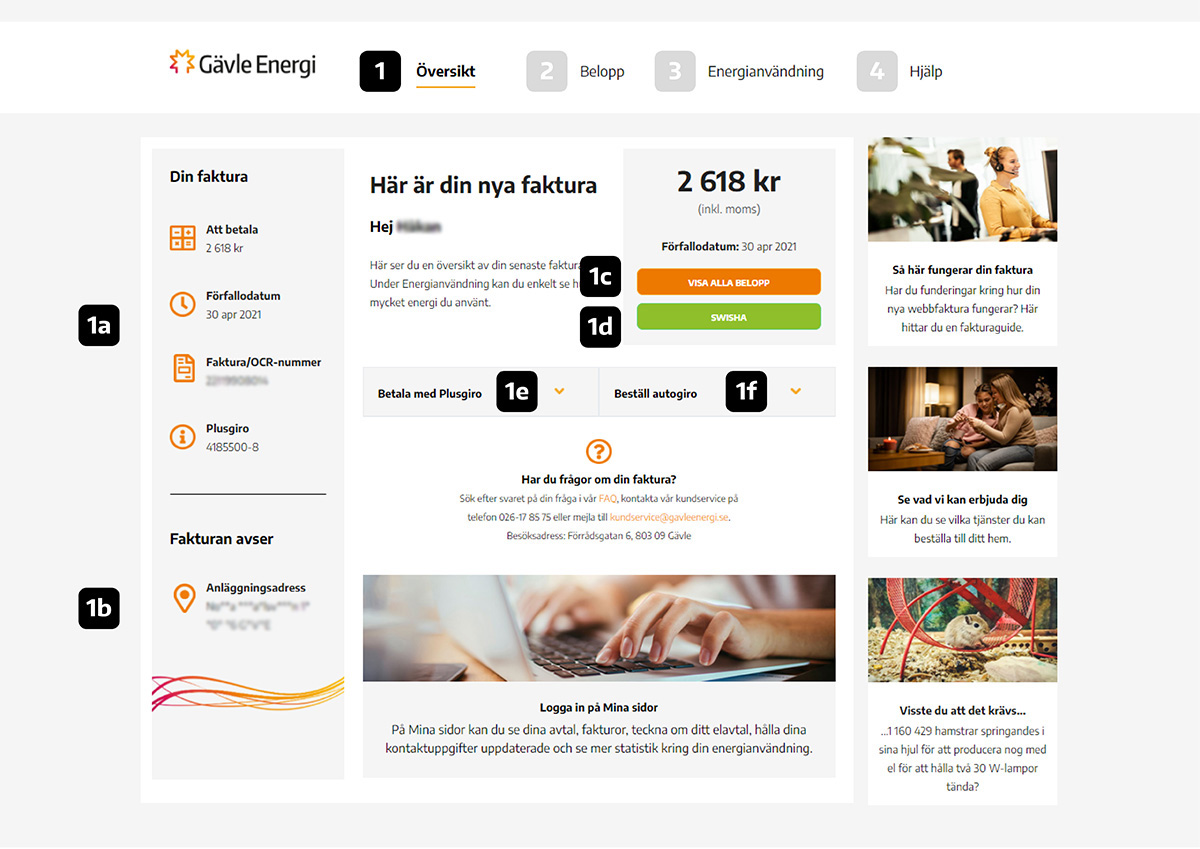Click the orange question mark icon

599,451
